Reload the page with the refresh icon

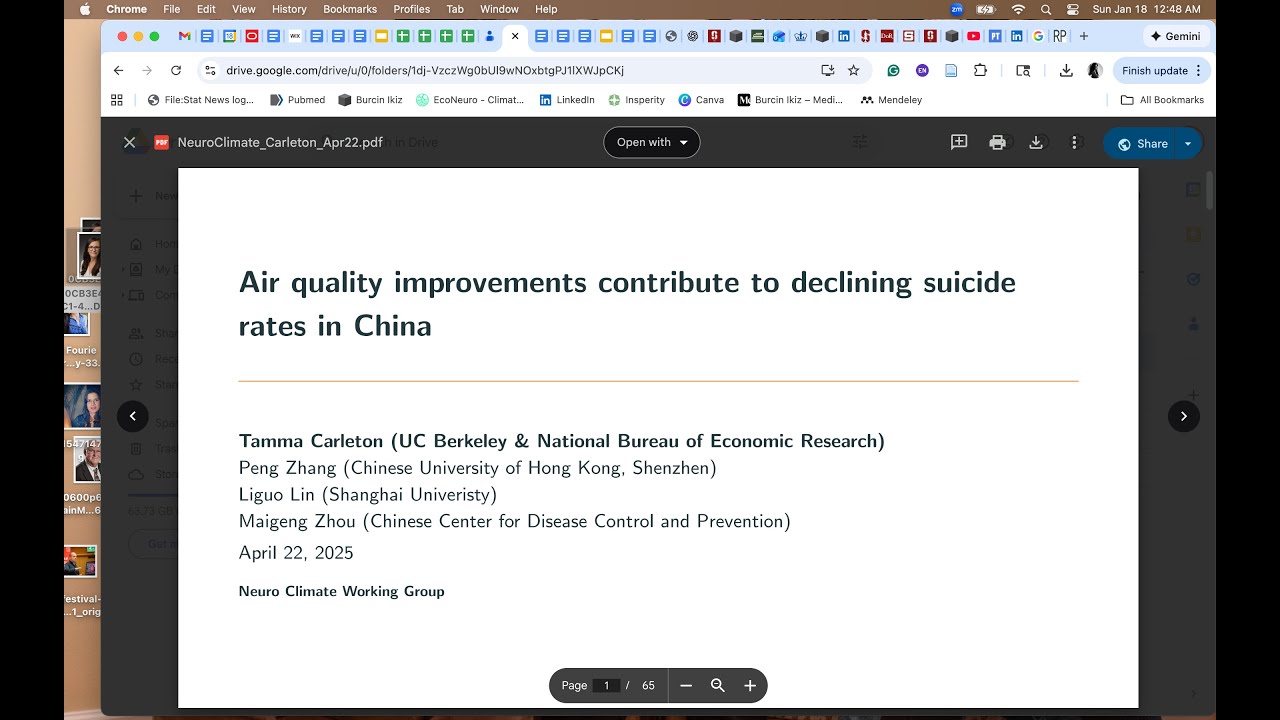click(176, 71)
